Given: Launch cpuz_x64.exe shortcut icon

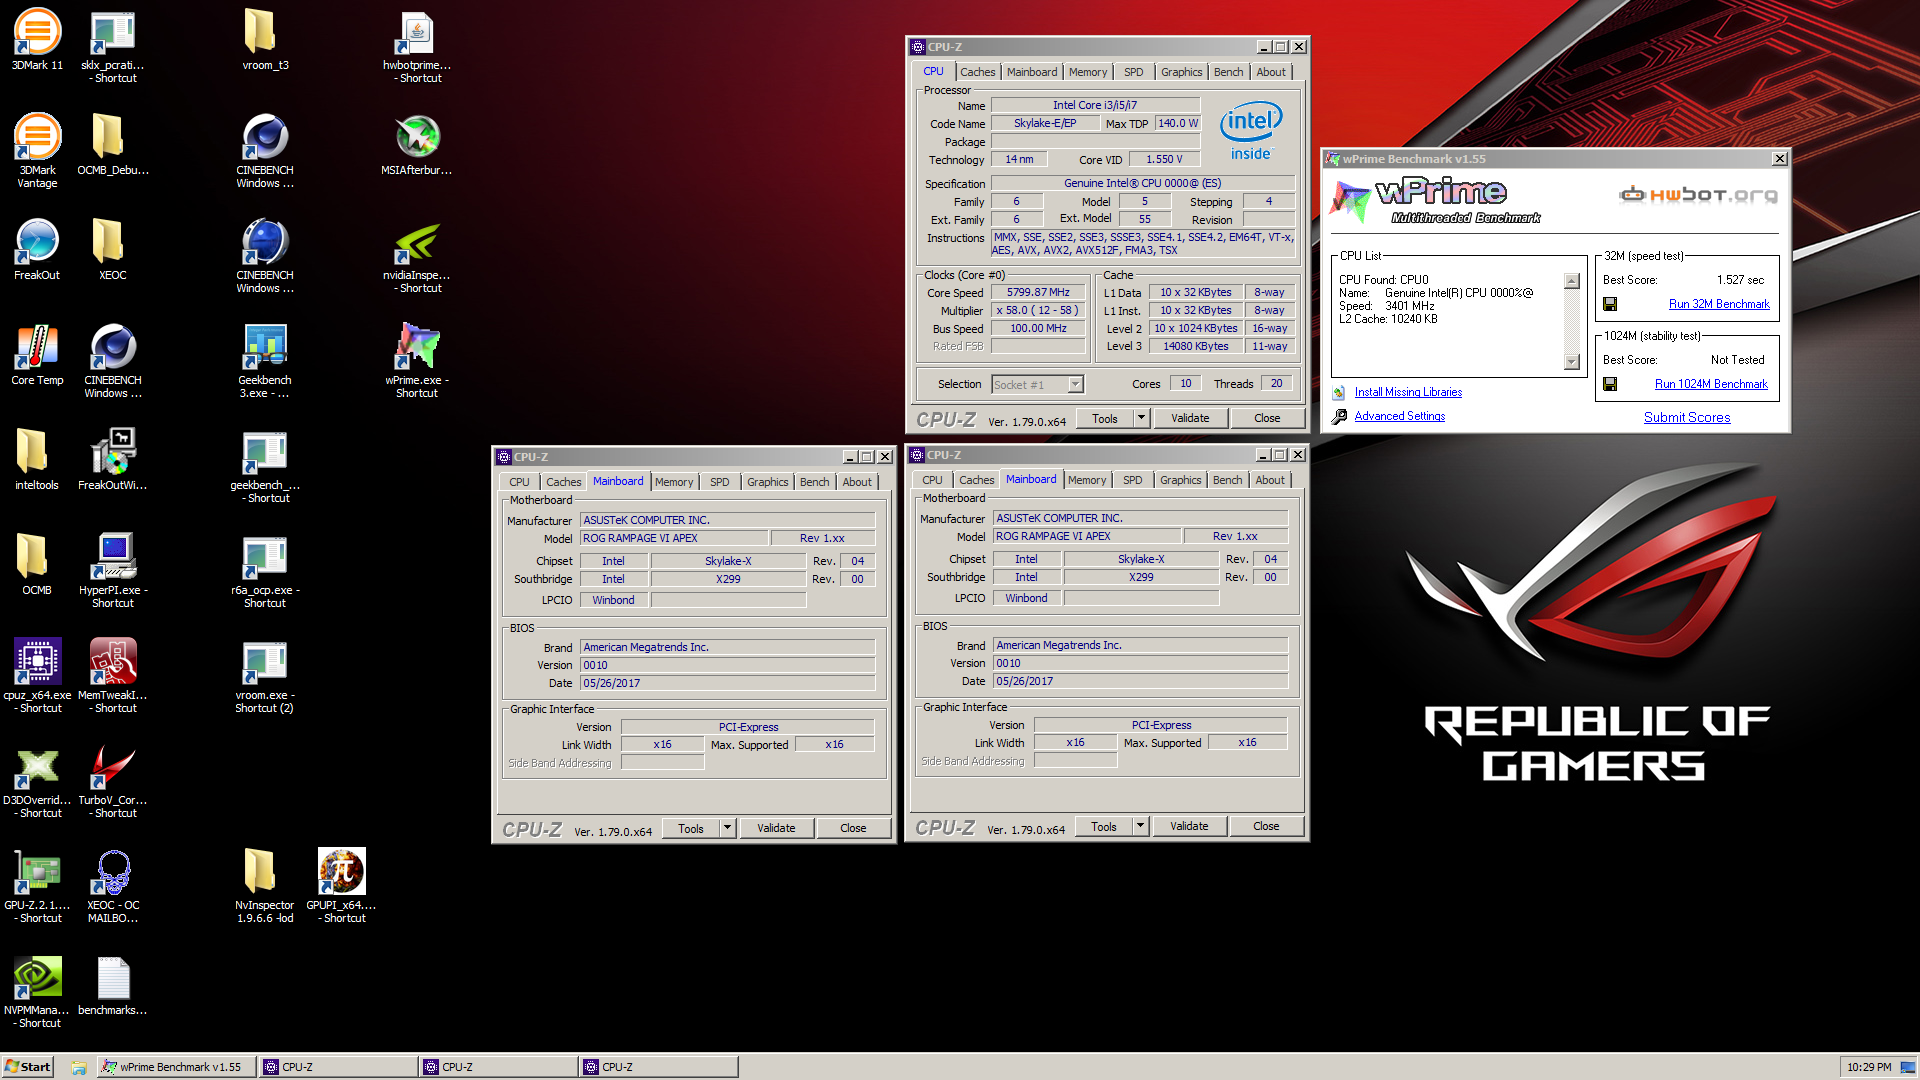Looking at the screenshot, I should (37, 662).
